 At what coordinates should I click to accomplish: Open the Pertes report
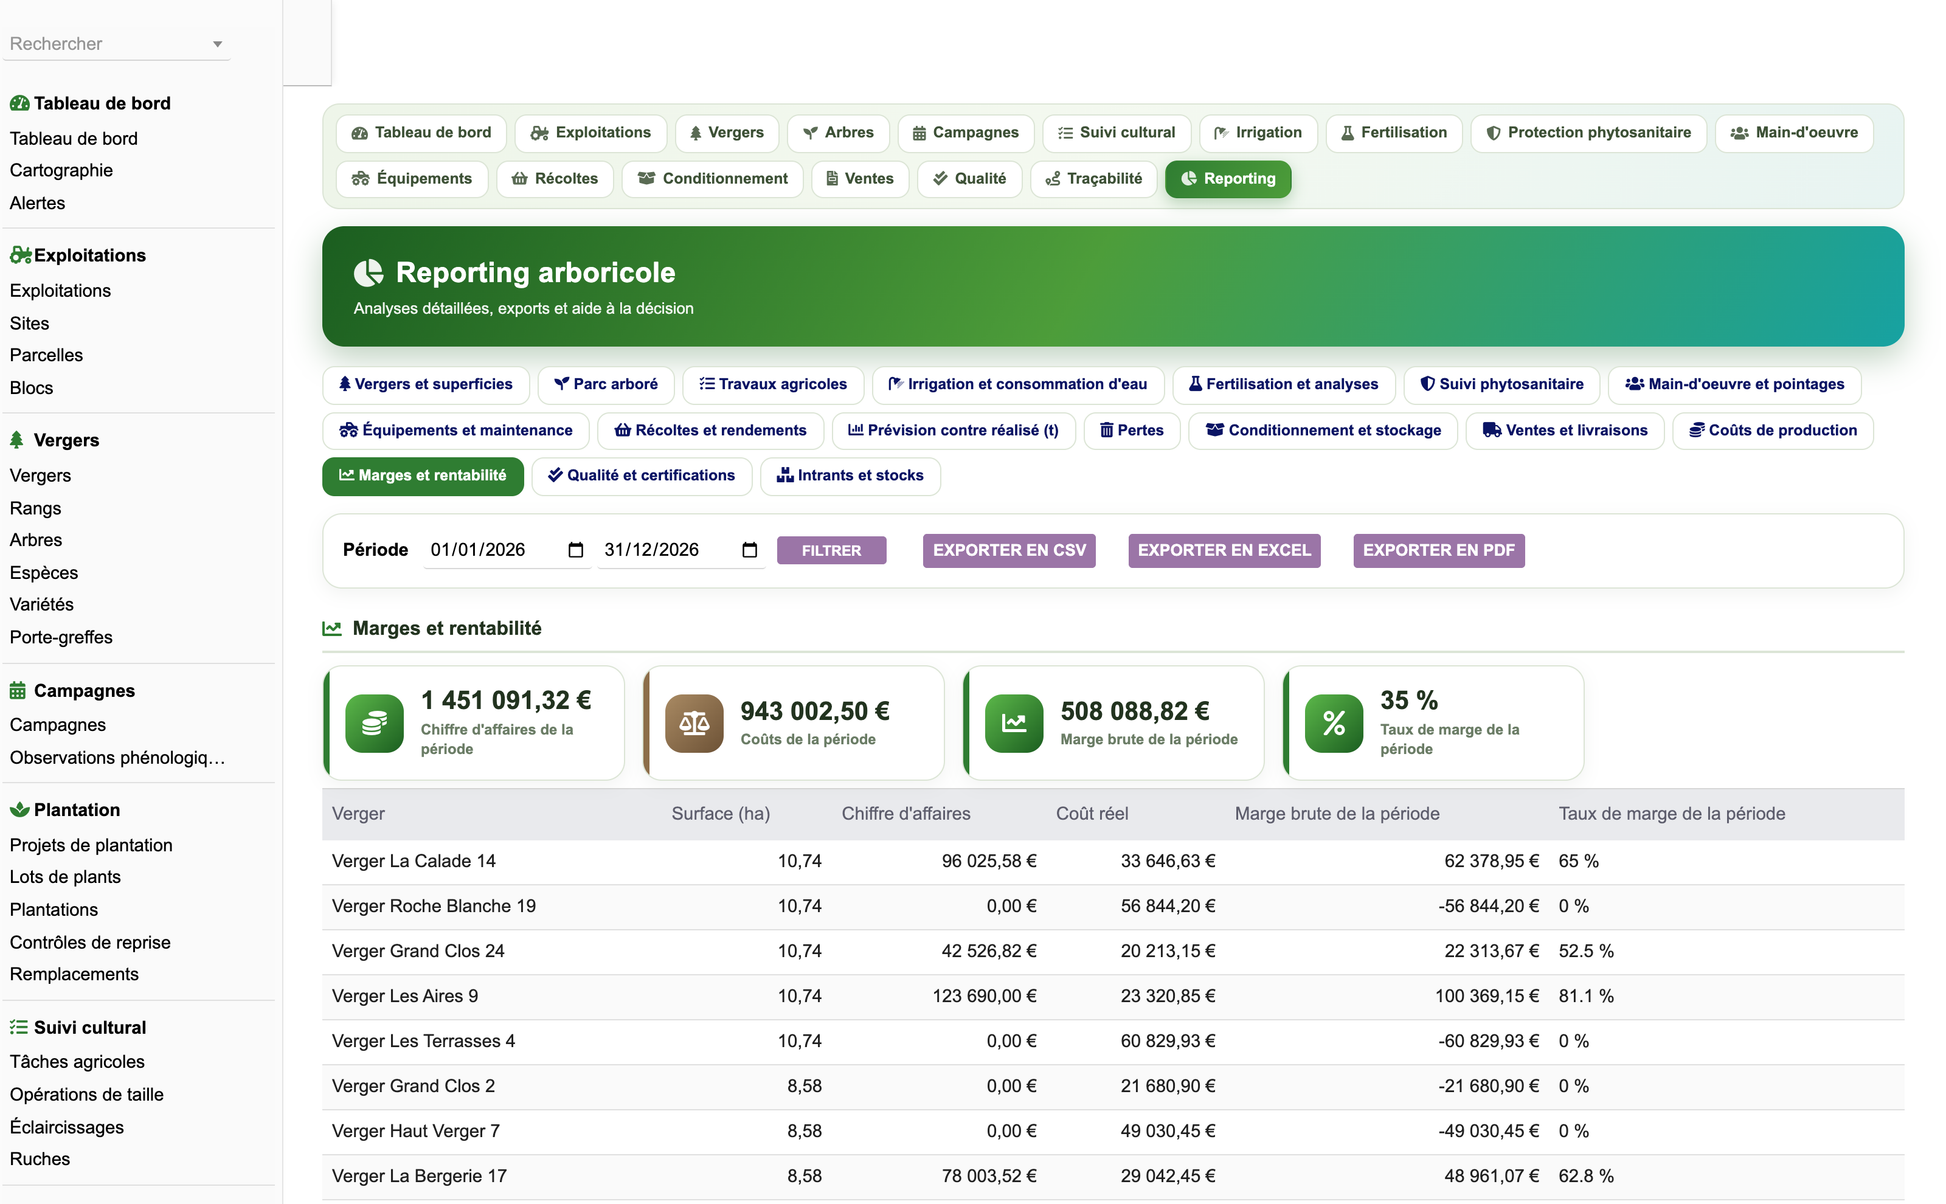[1132, 431]
